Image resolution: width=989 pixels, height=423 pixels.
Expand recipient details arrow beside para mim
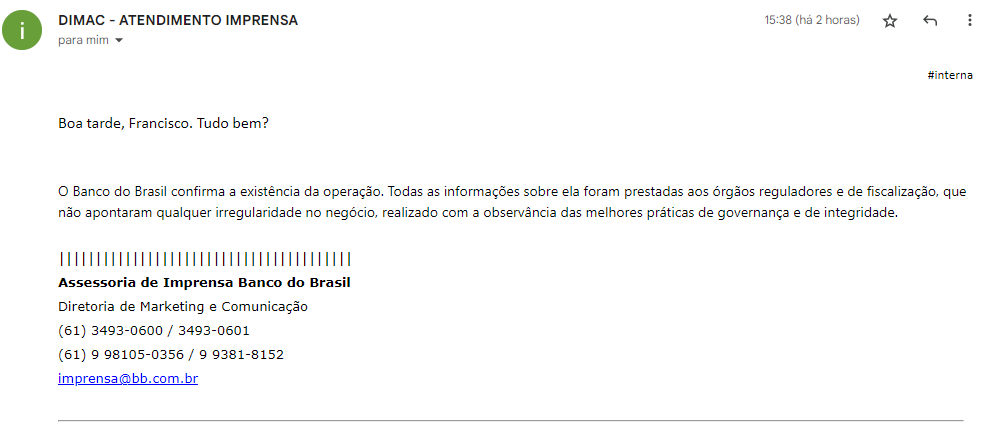[x=118, y=40]
